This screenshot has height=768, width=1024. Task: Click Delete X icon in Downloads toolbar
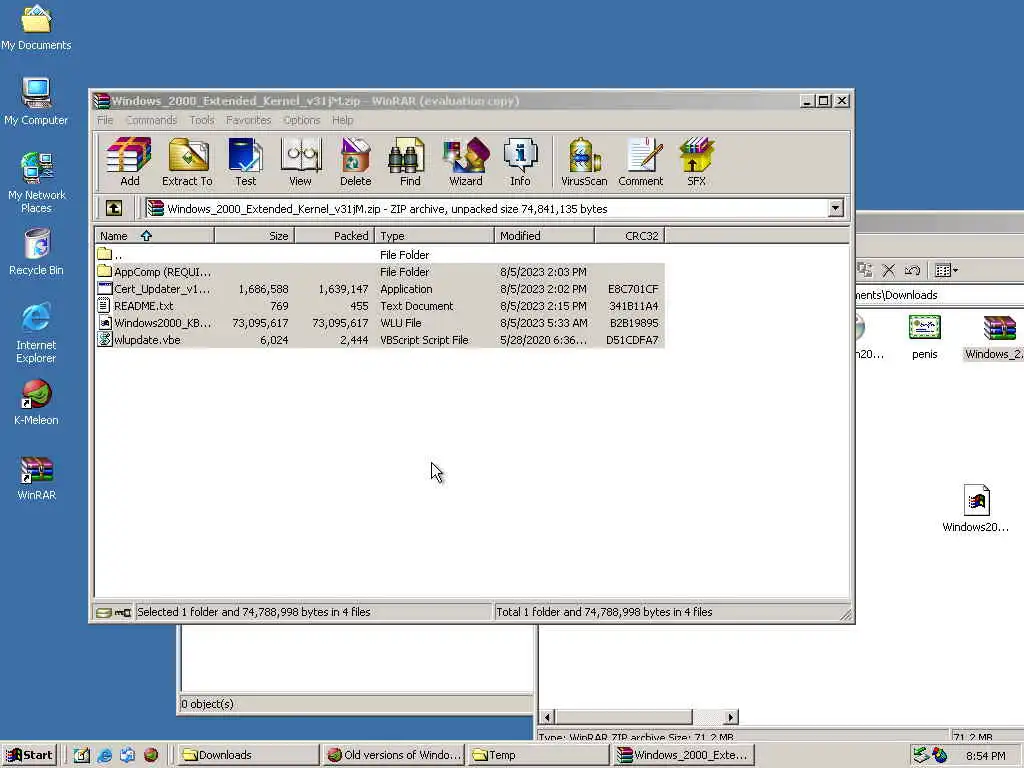pos(888,270)
